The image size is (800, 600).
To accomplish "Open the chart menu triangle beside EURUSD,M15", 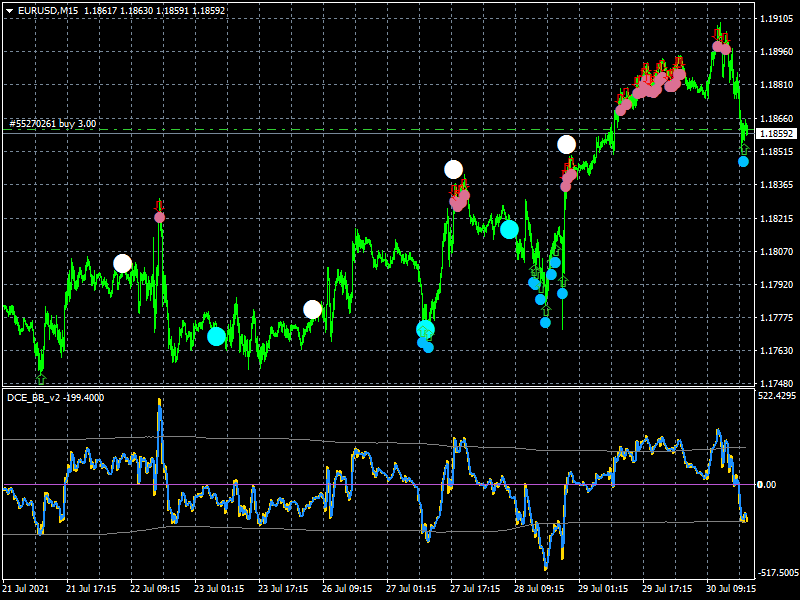I will pos(9,10).
